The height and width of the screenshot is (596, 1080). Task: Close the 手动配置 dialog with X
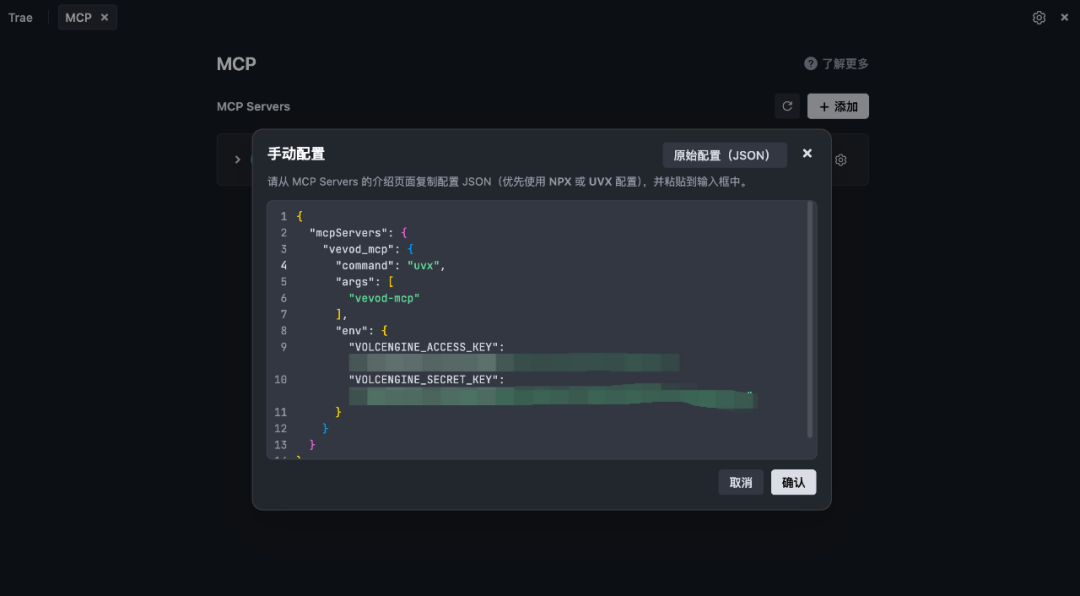(807, 153)
